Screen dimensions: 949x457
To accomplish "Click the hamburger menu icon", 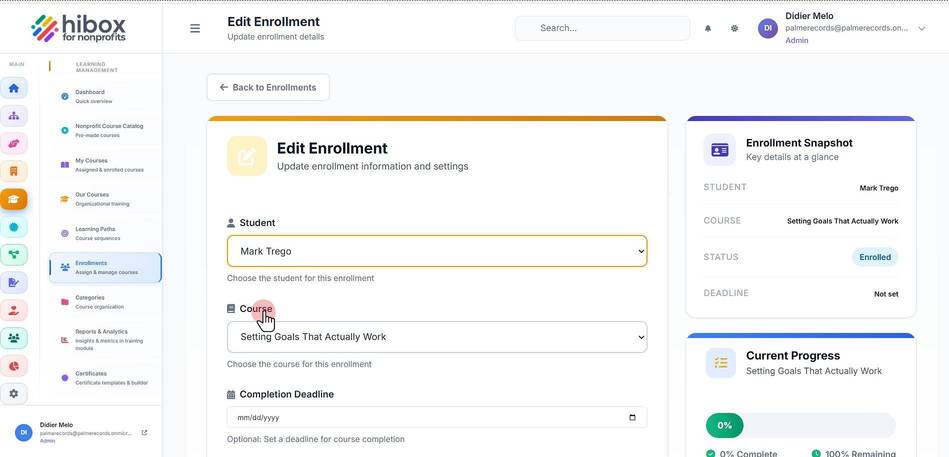I will (x=195, y=28).
